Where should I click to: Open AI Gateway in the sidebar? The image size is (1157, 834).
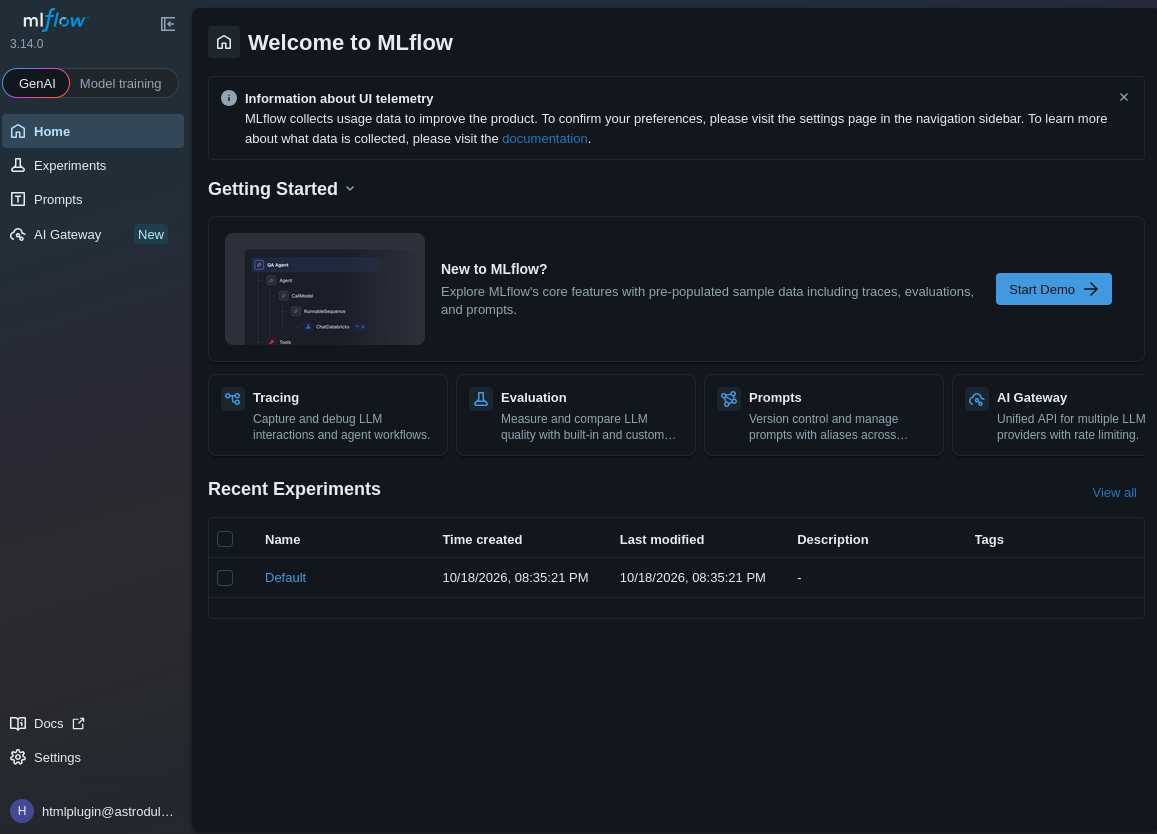[93, 235]
